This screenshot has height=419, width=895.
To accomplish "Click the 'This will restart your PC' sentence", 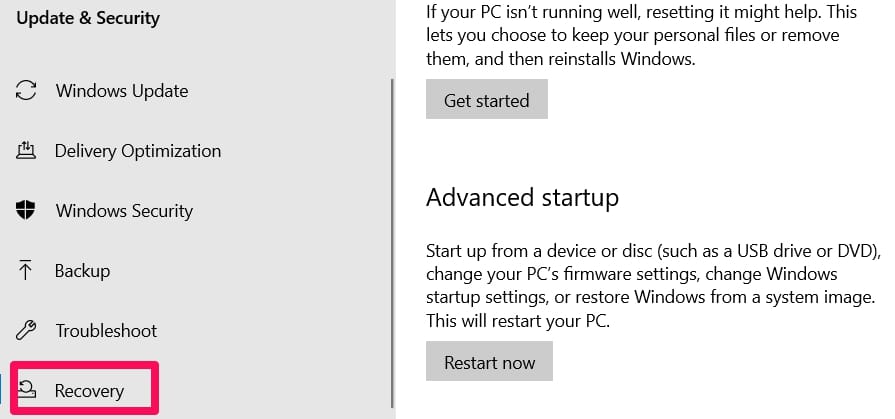I will (x=518, y=321).
